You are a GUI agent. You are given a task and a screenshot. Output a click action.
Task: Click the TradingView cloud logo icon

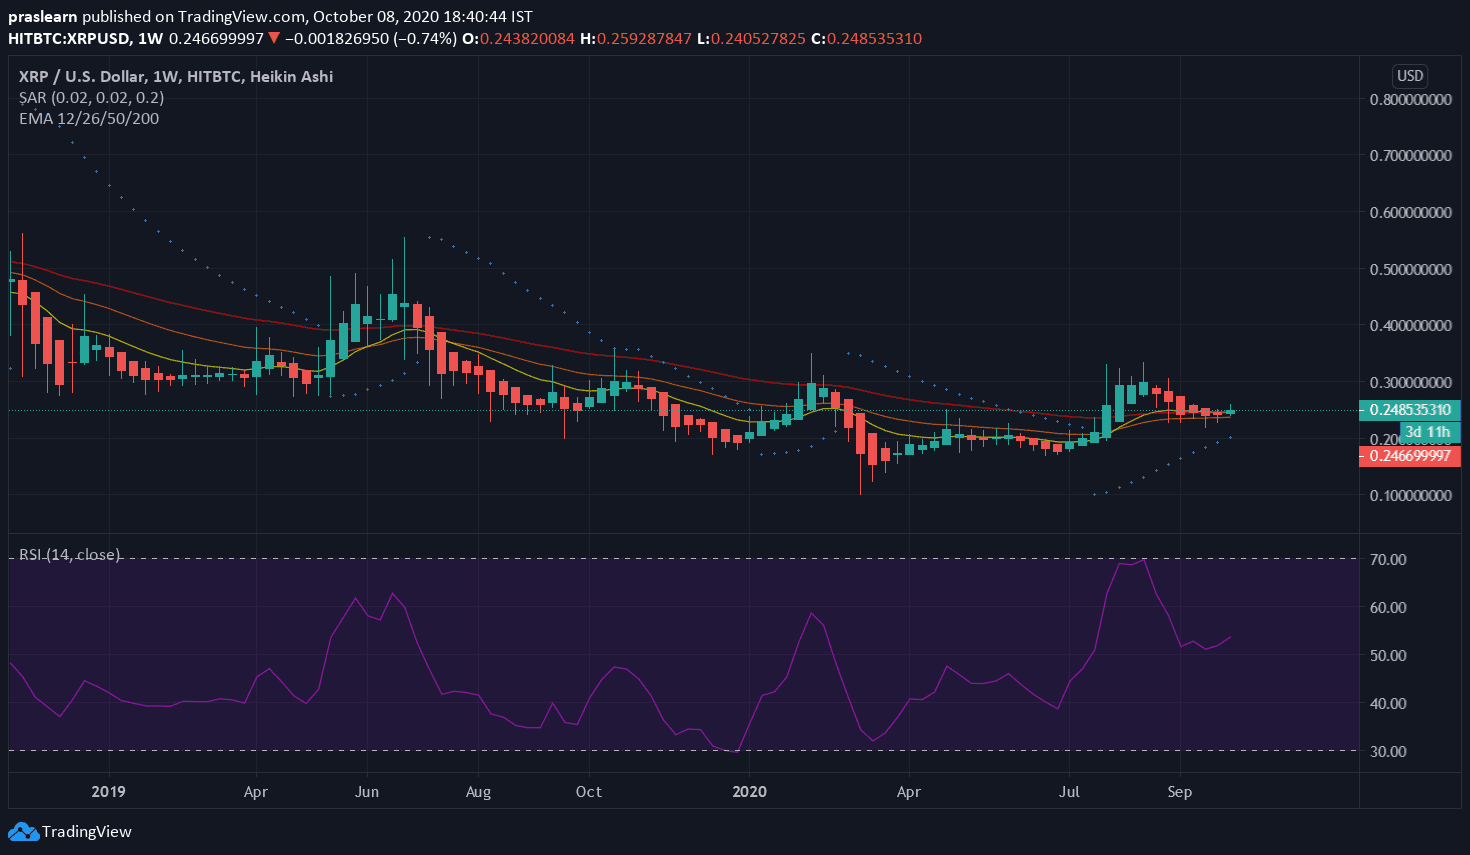pos(23,831)
